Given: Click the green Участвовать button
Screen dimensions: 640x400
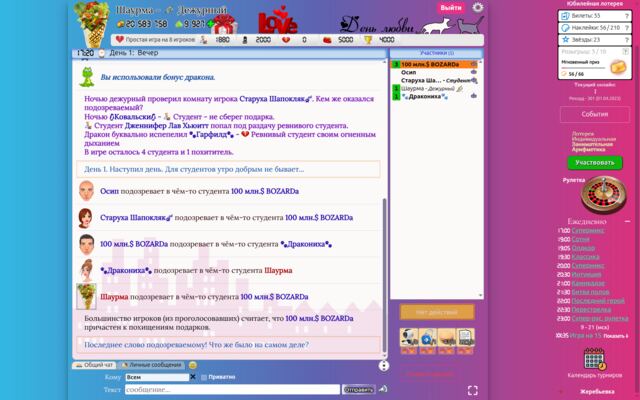Looking at the screenshot, I should coord(595,162).
